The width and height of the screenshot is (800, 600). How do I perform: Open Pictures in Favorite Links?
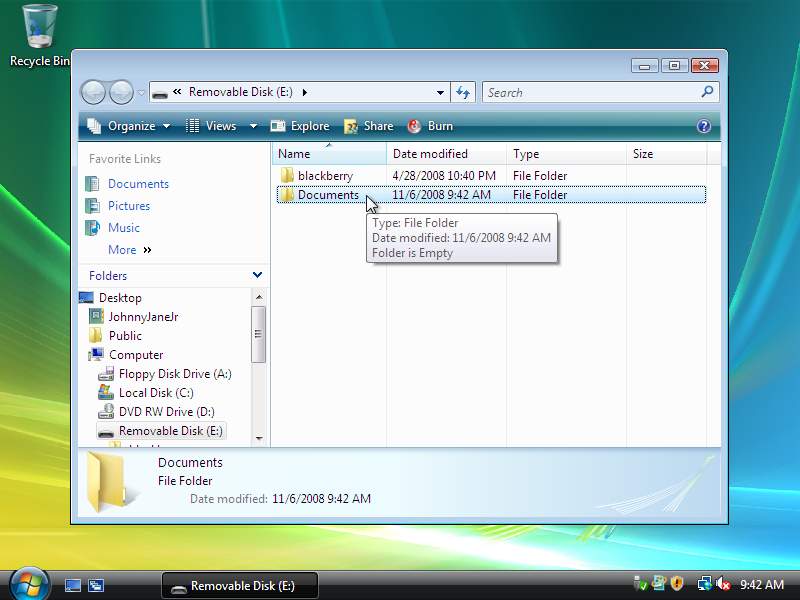click(129, 206)
